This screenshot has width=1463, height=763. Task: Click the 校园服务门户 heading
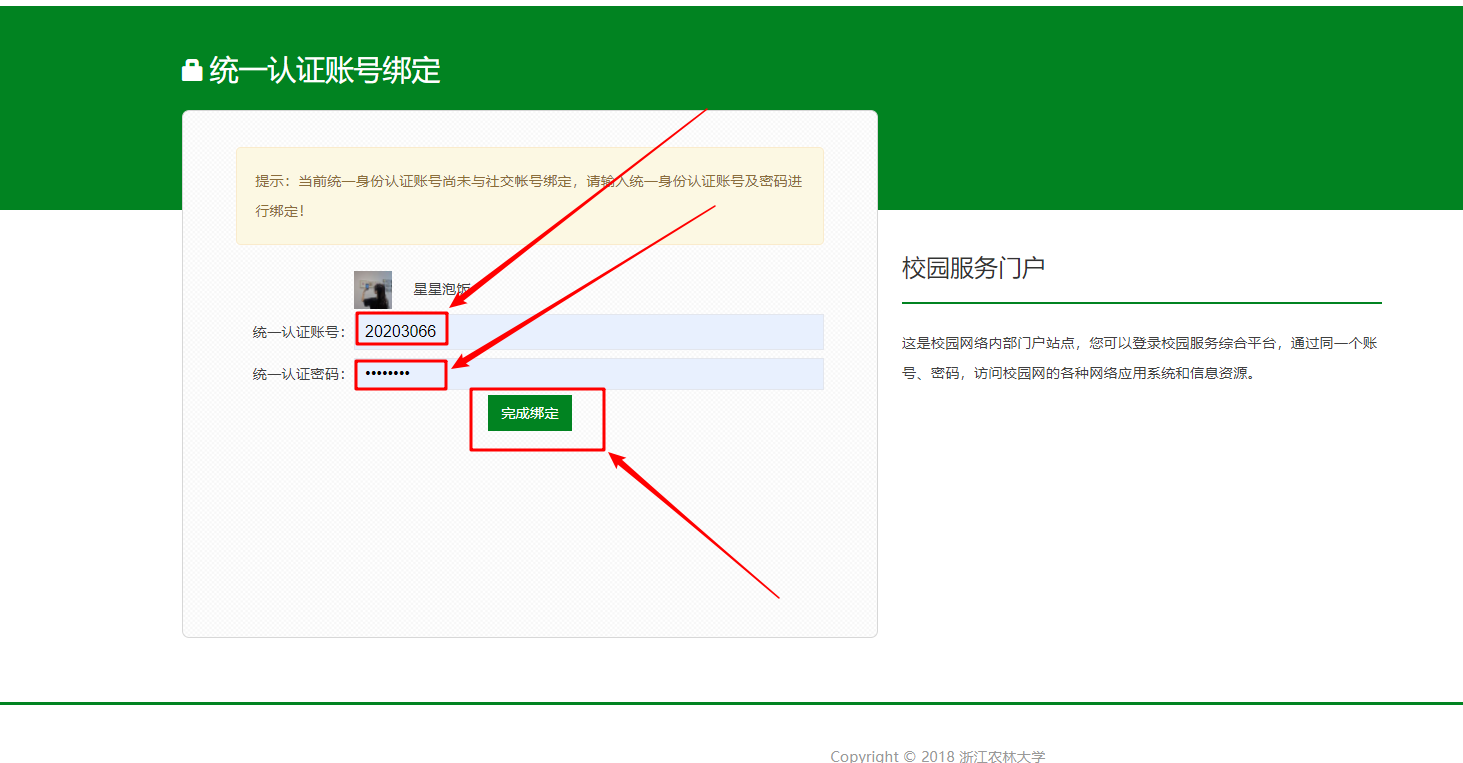(x=973, y=268)
